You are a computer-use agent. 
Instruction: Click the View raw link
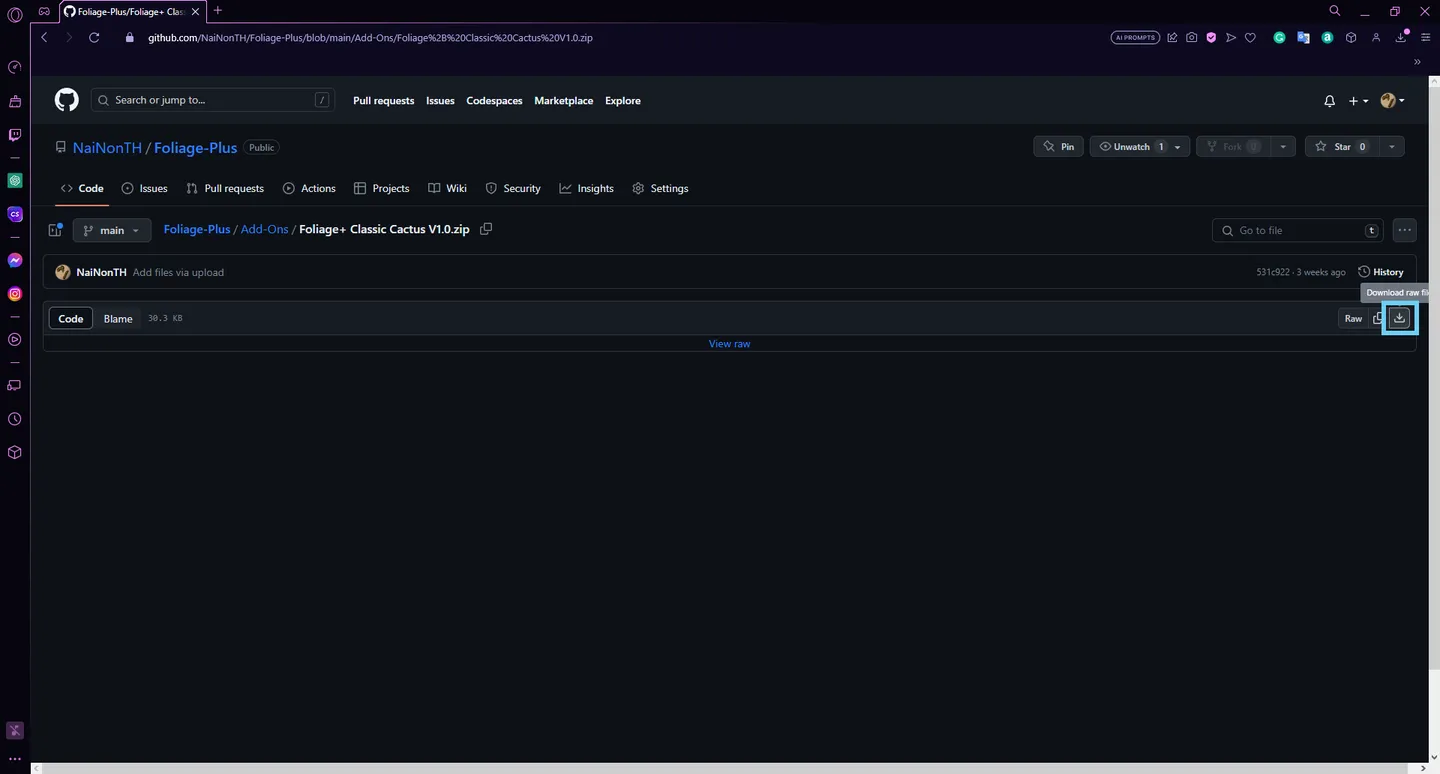(729, 343)
